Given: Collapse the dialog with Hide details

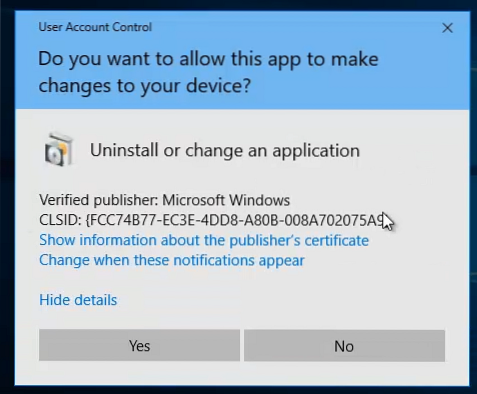Looking at the screenshot, I should tap(78, 300).
